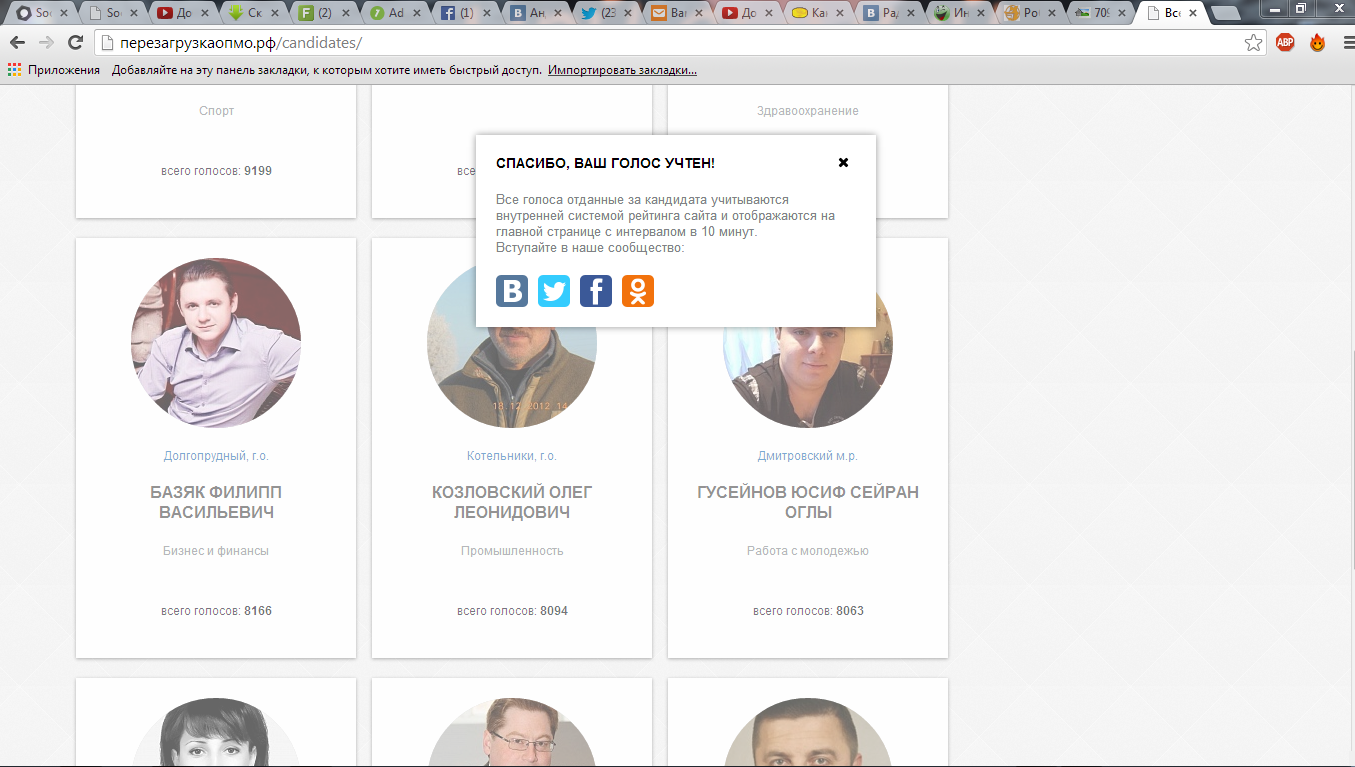This screenshot has height=767, width=1355.
Task: Close the Twitter '(23' tab
Action: 629,14
